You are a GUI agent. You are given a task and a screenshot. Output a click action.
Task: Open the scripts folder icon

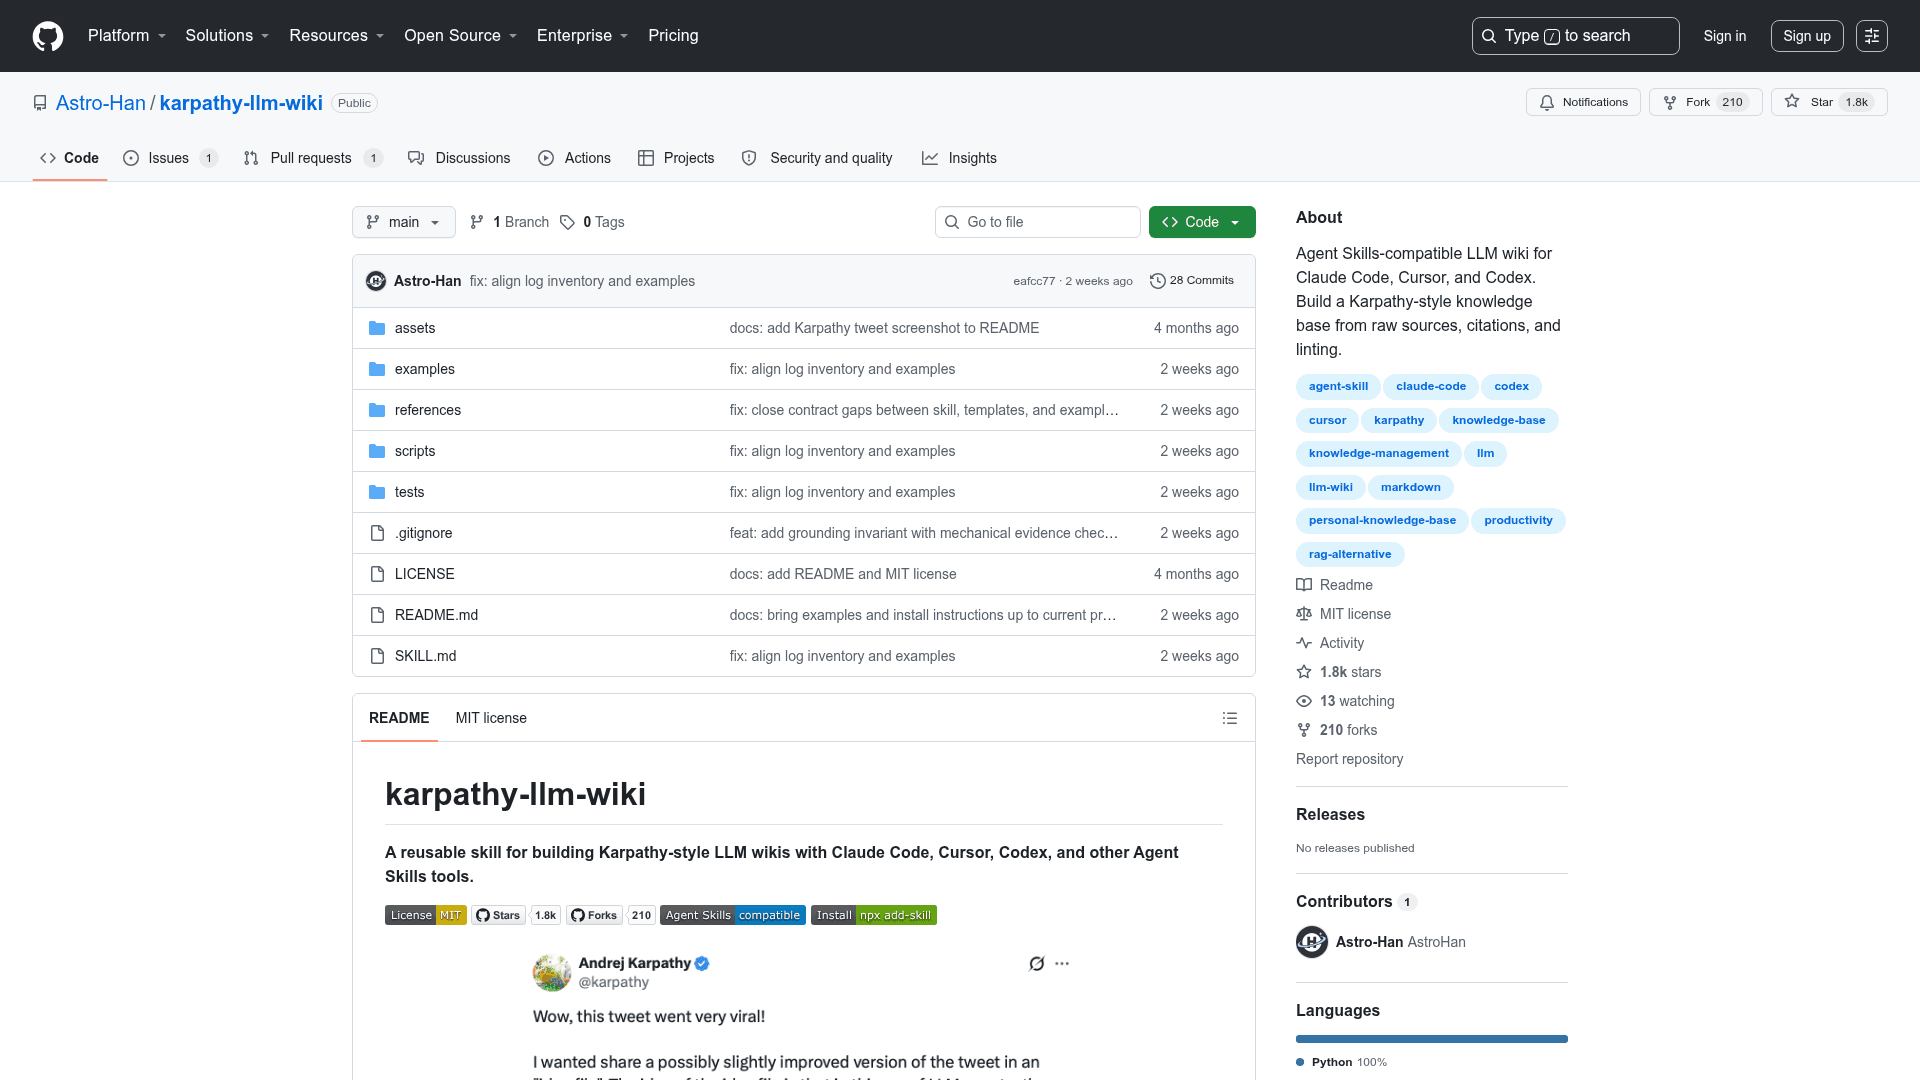click(377, 451)
